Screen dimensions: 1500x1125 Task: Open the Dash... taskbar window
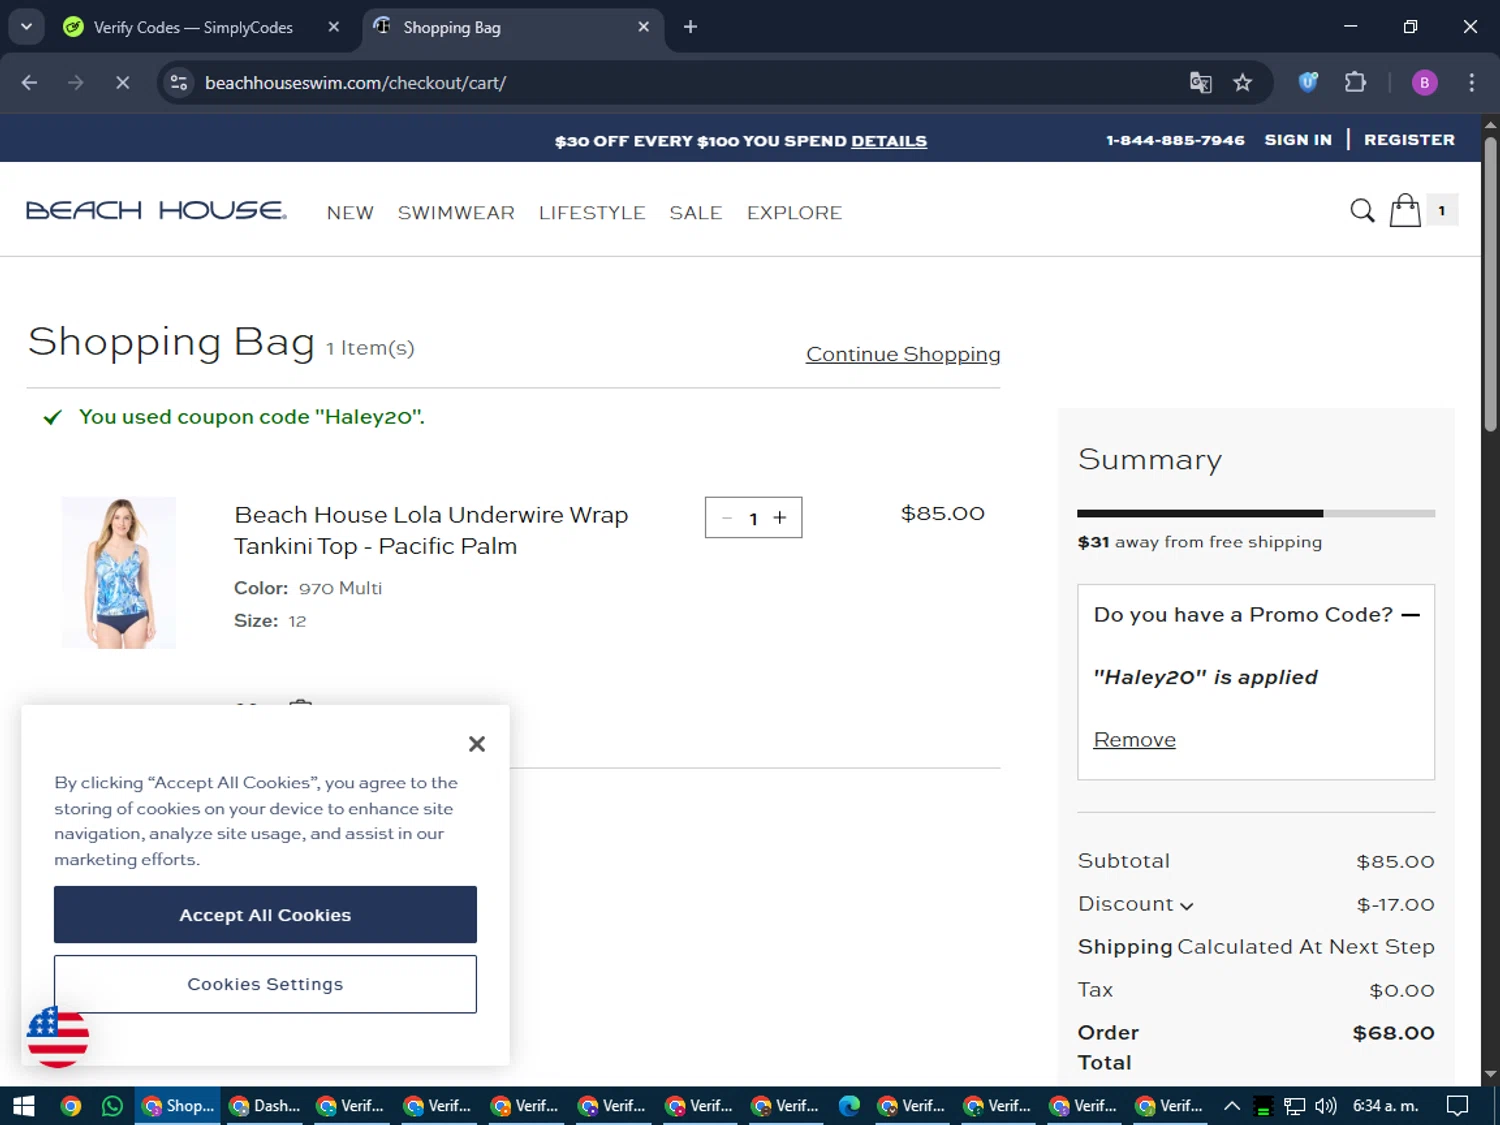[265, 1106]
